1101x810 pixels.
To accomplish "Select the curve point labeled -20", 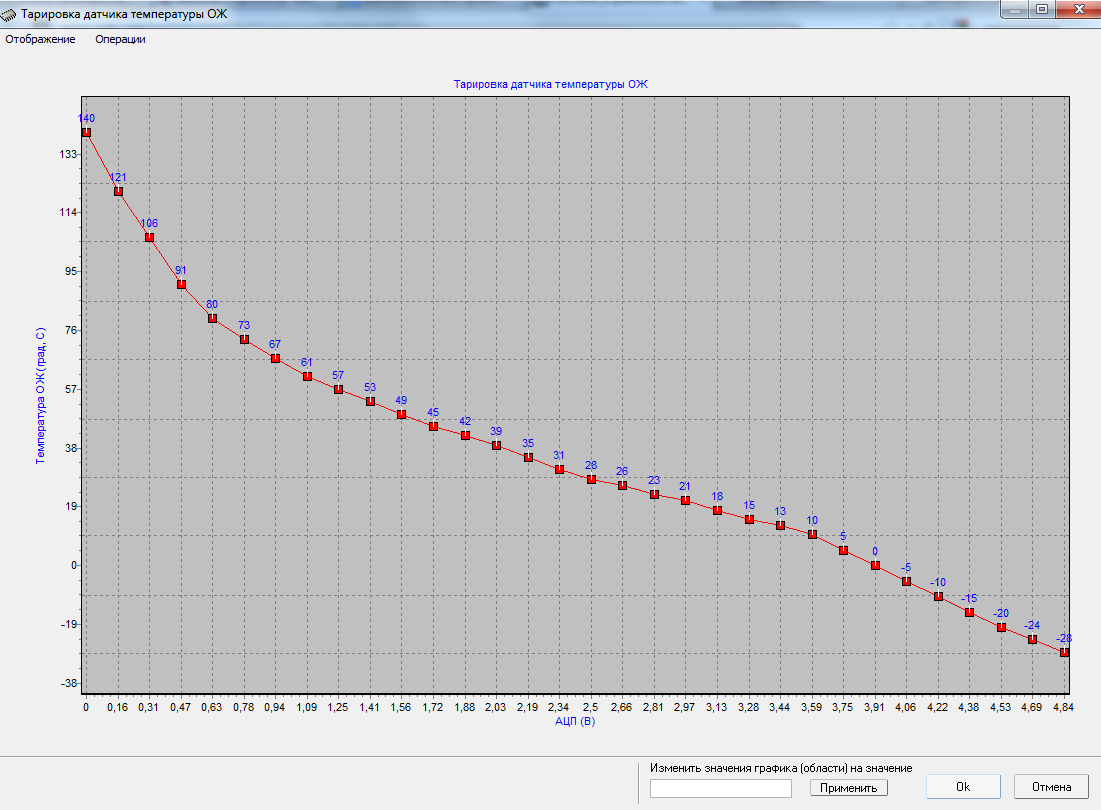I will (x=1001, y=628).
